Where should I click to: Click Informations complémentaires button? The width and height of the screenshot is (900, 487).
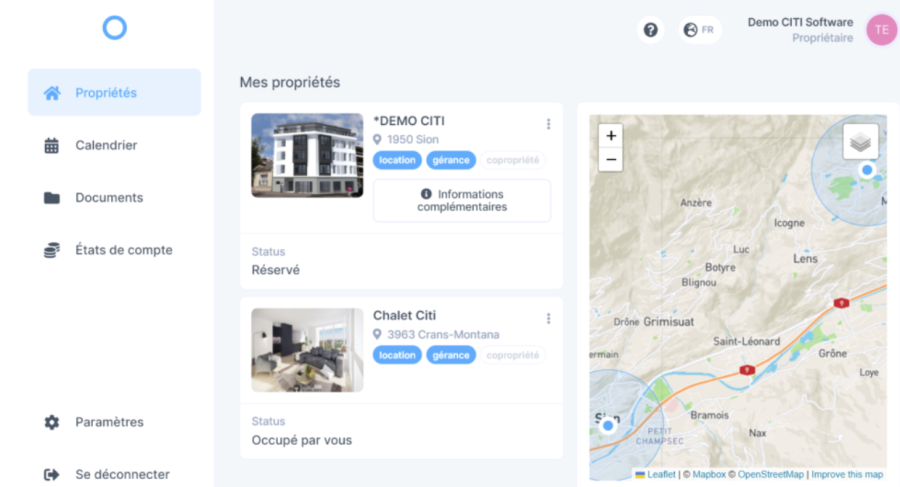pos(462,201)
